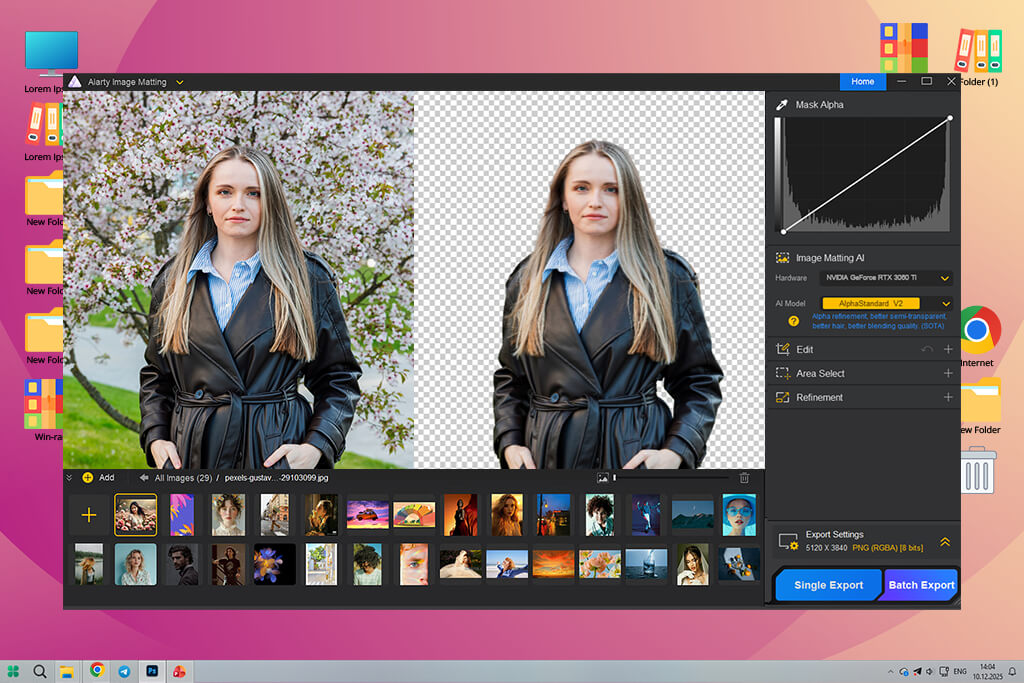Collapse the image tray with double chevron
The width and height of the screenshot is (1024, 683).
69,478
